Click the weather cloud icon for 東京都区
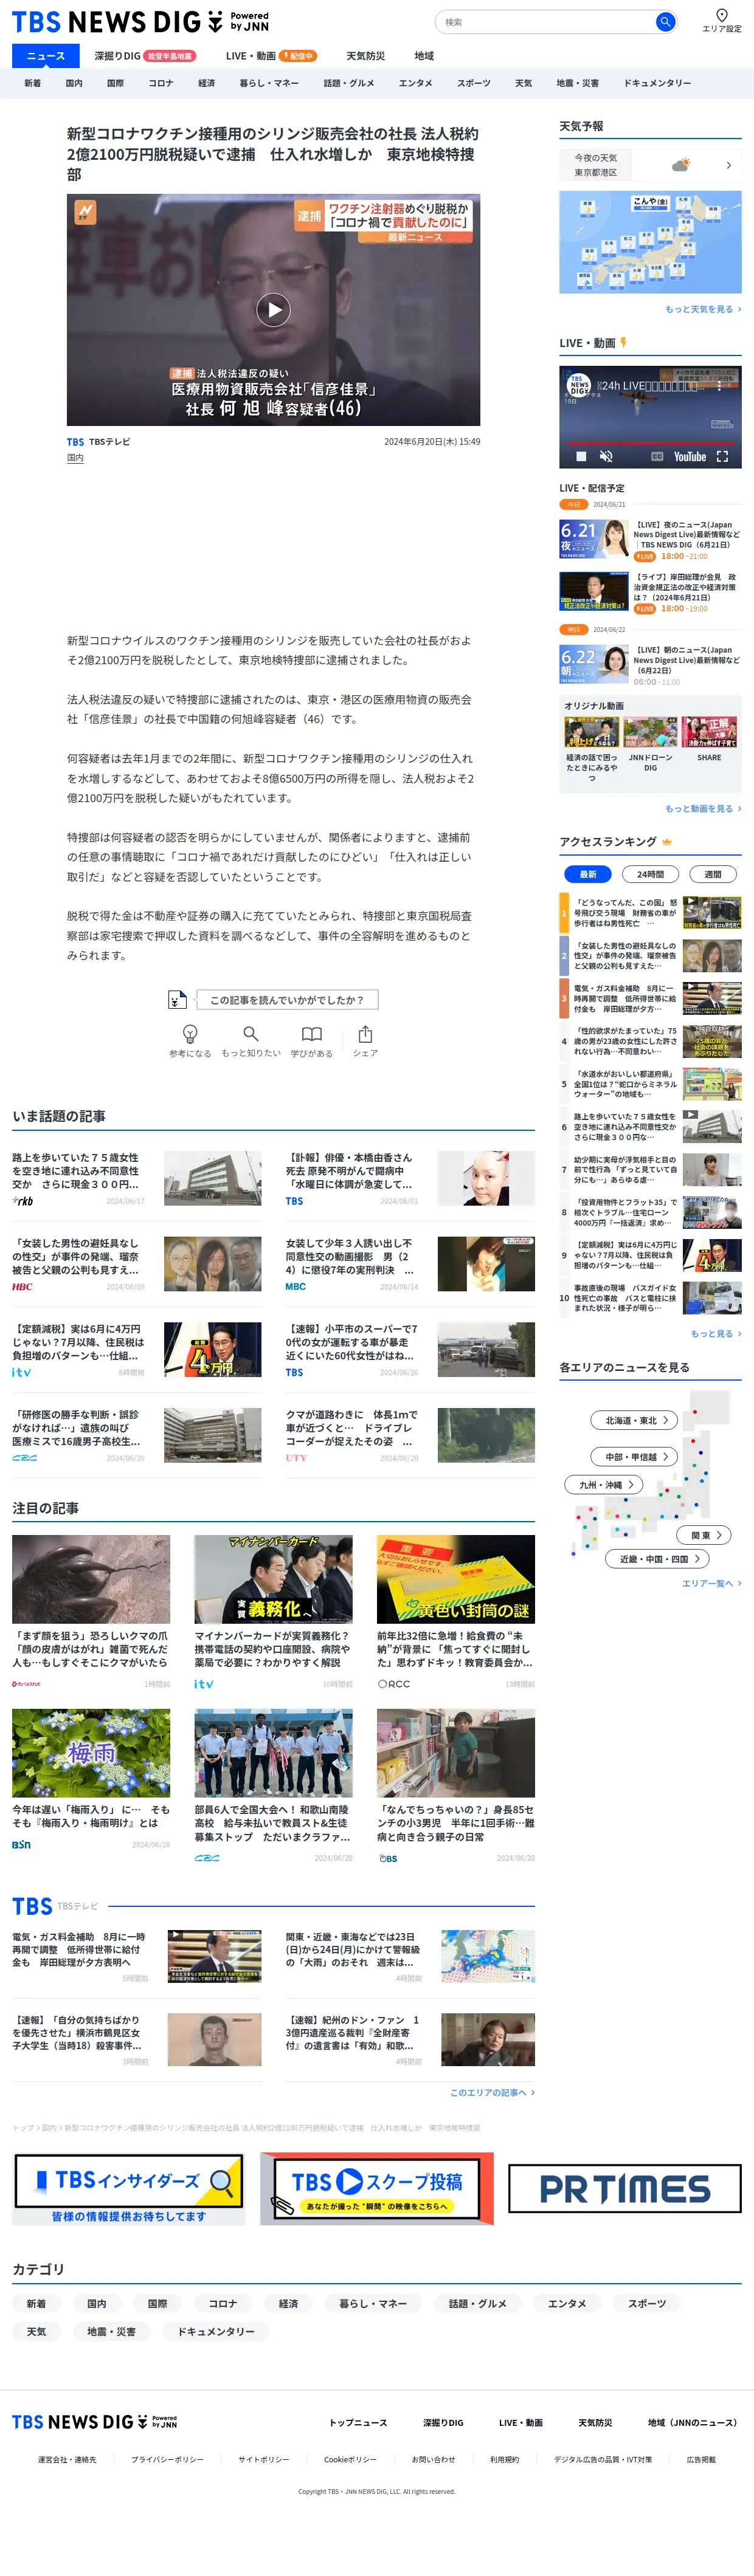 coord(681,165)
